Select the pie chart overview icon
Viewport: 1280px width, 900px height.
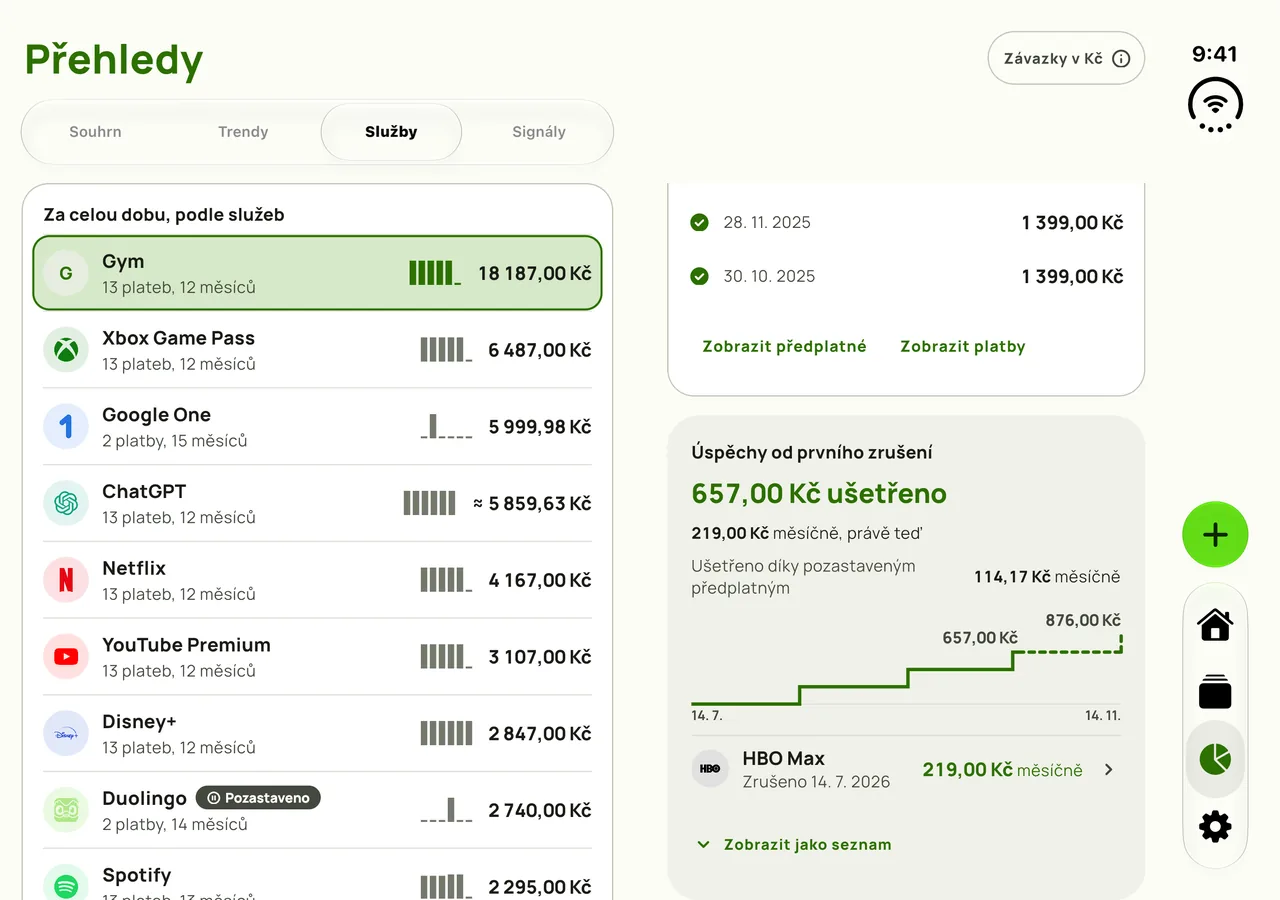(1215, 759)
